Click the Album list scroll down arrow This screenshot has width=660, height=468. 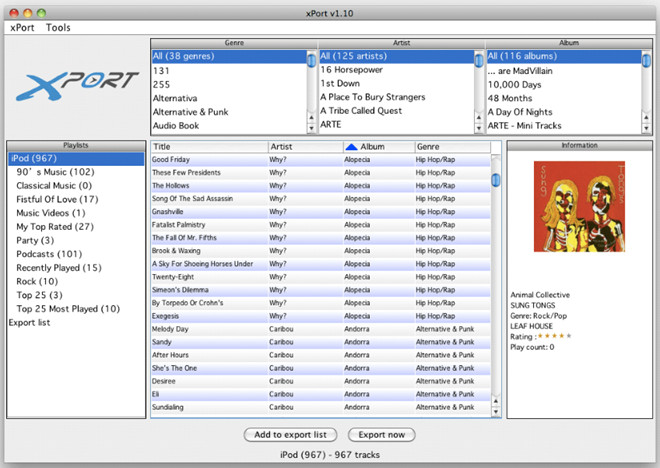(x=646, y=128)
